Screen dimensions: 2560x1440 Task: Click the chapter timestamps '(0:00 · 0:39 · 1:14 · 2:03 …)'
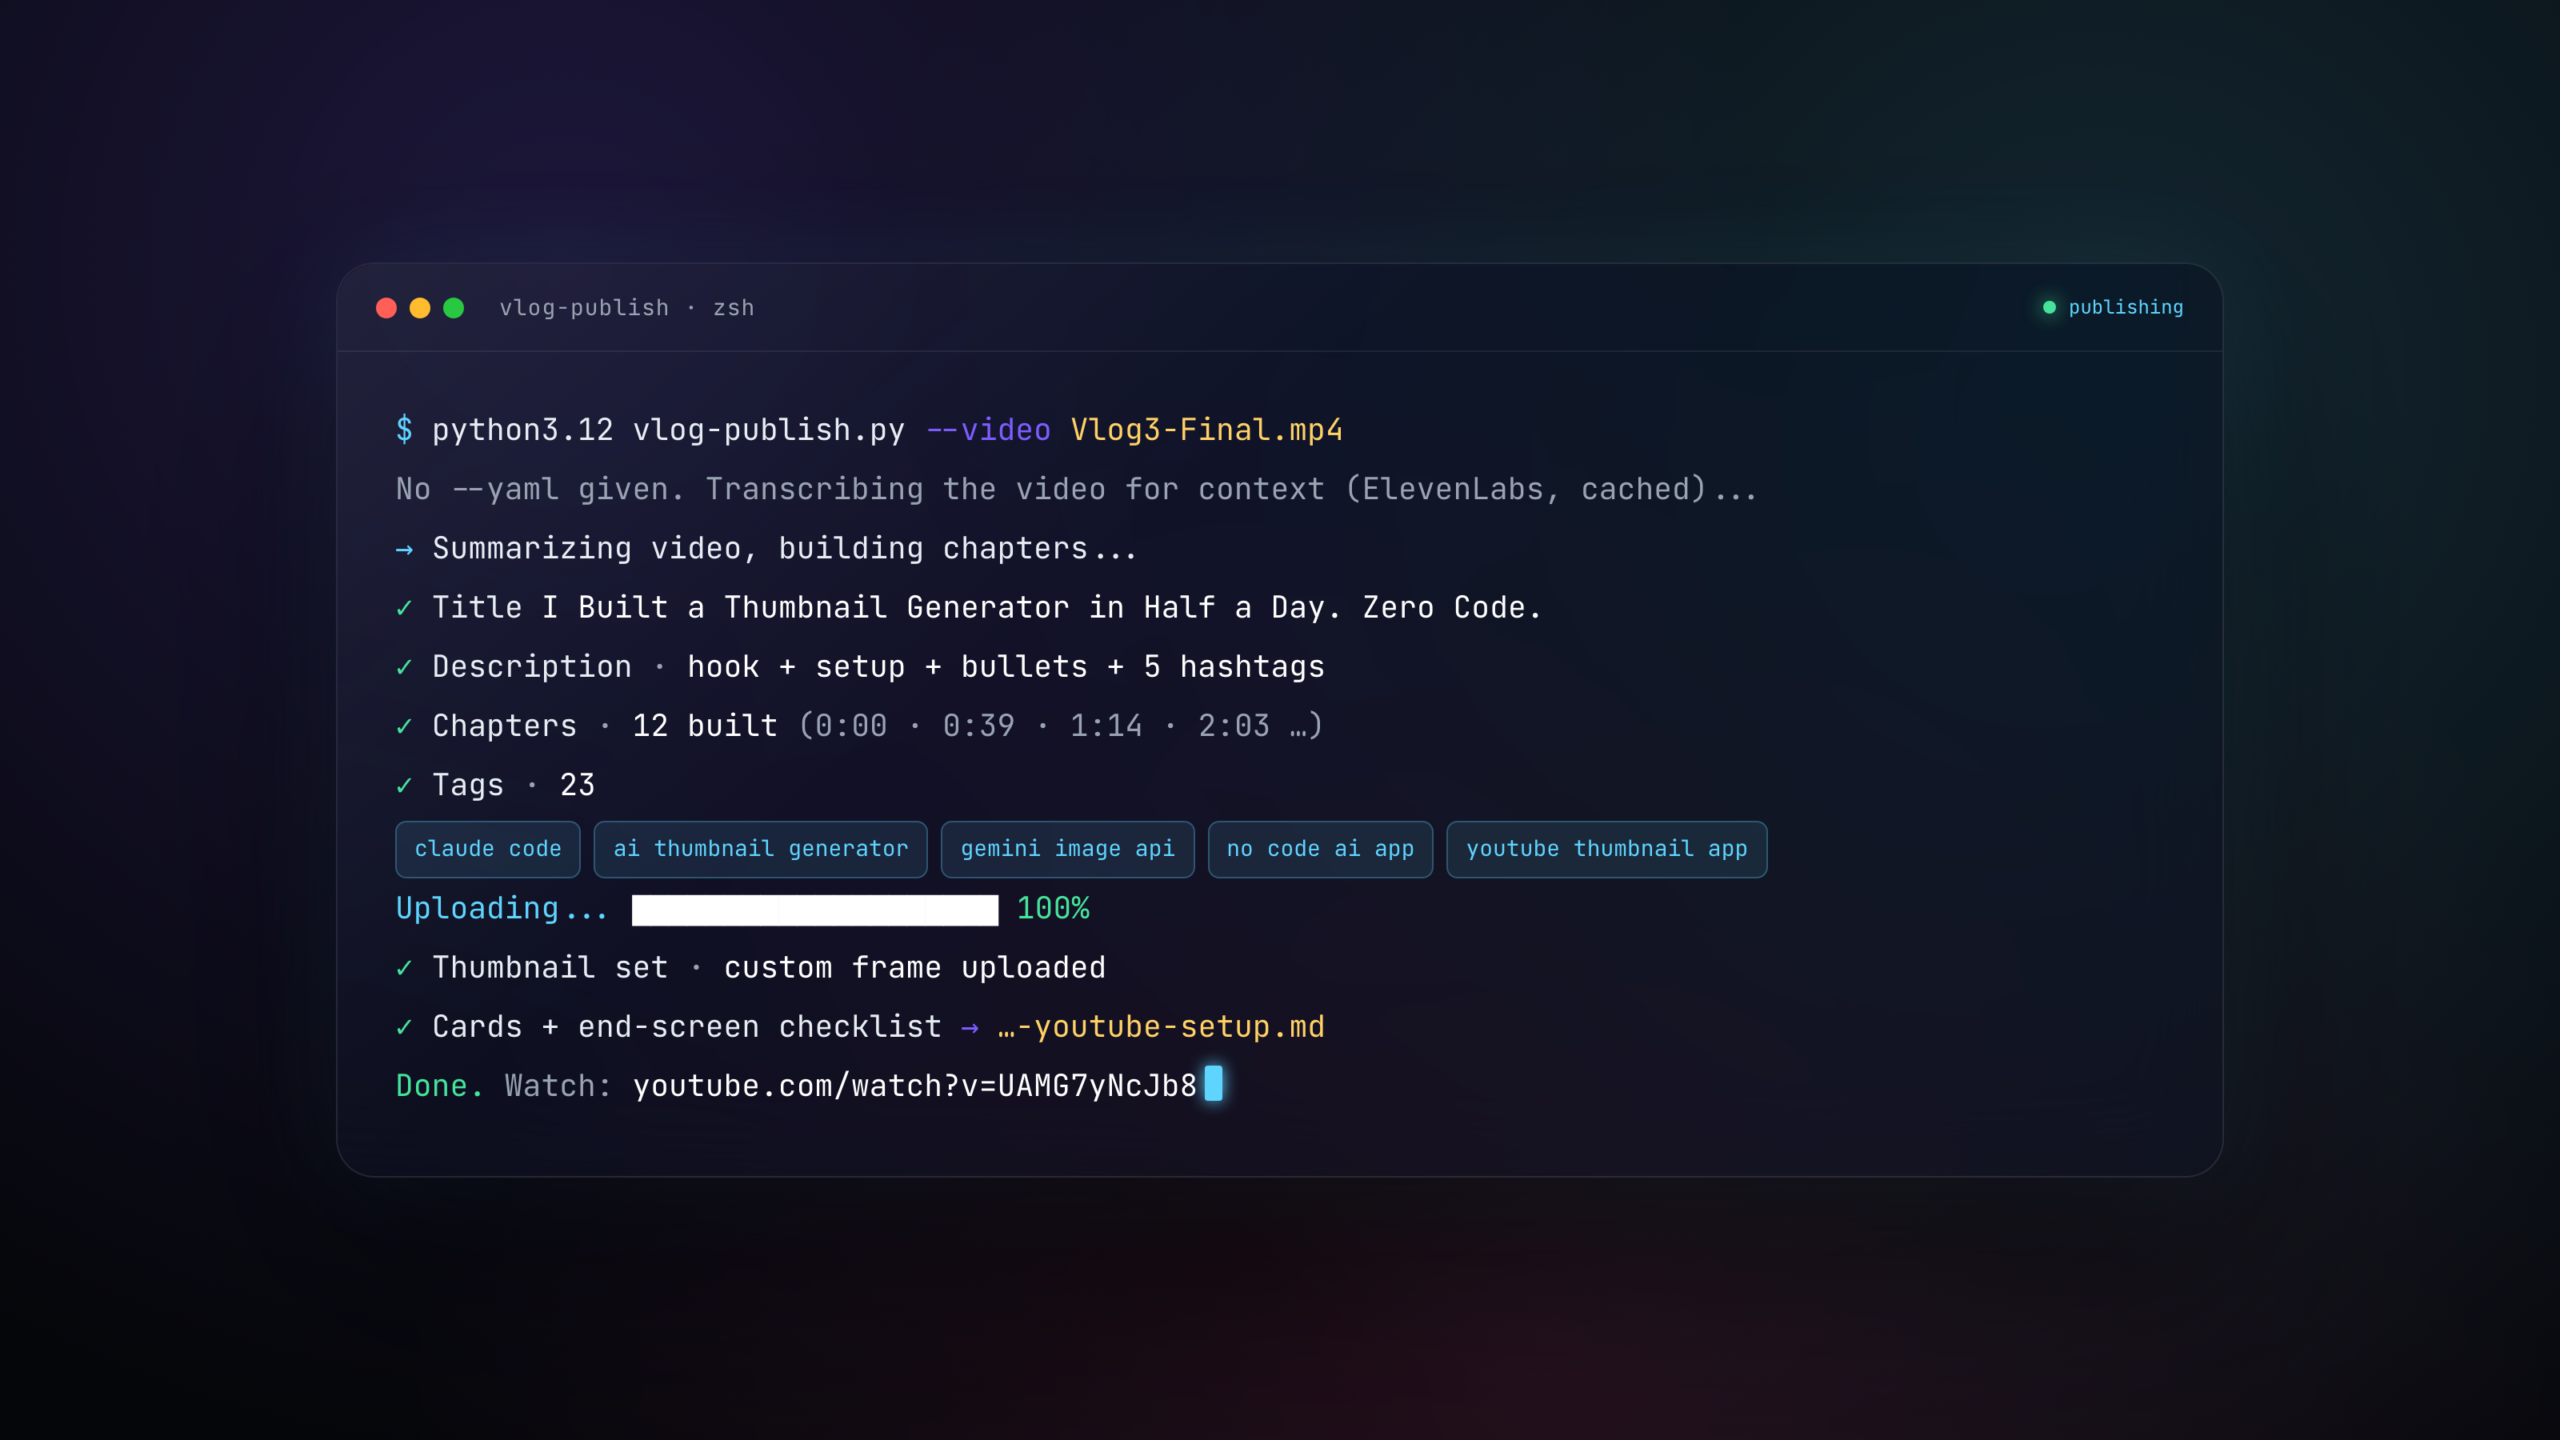tap(1061, 725)
